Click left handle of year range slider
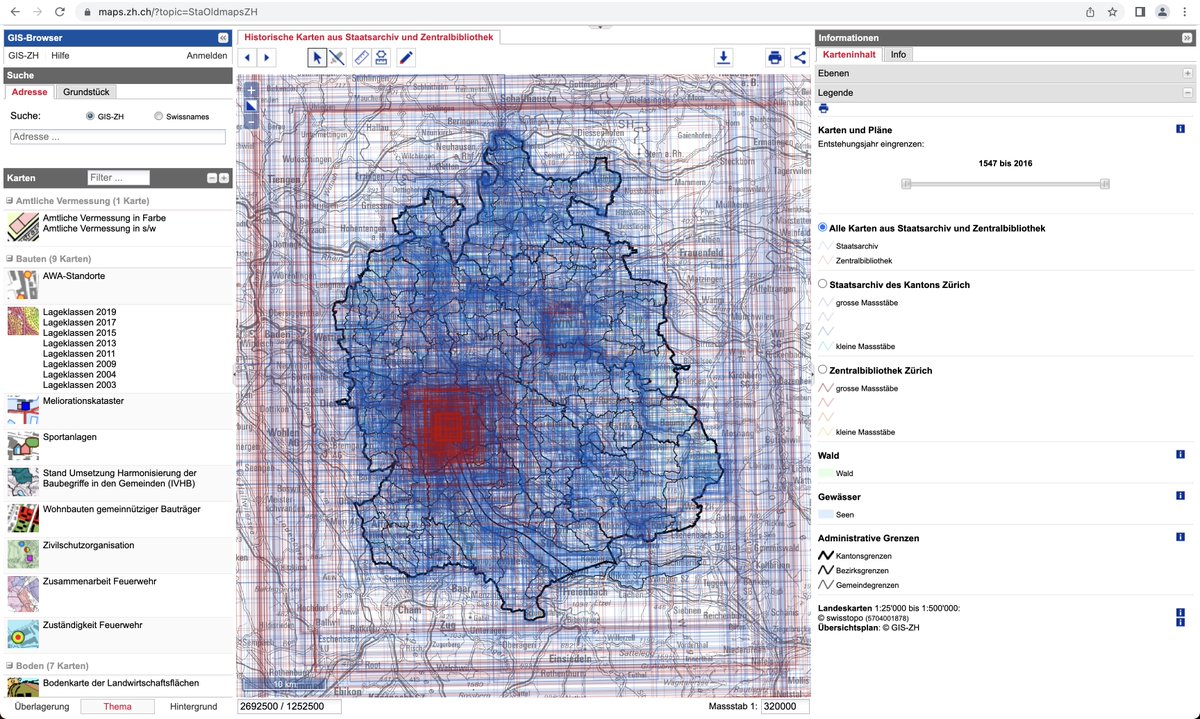Screen dimensions: 1200x719 (x=906, y=183)
